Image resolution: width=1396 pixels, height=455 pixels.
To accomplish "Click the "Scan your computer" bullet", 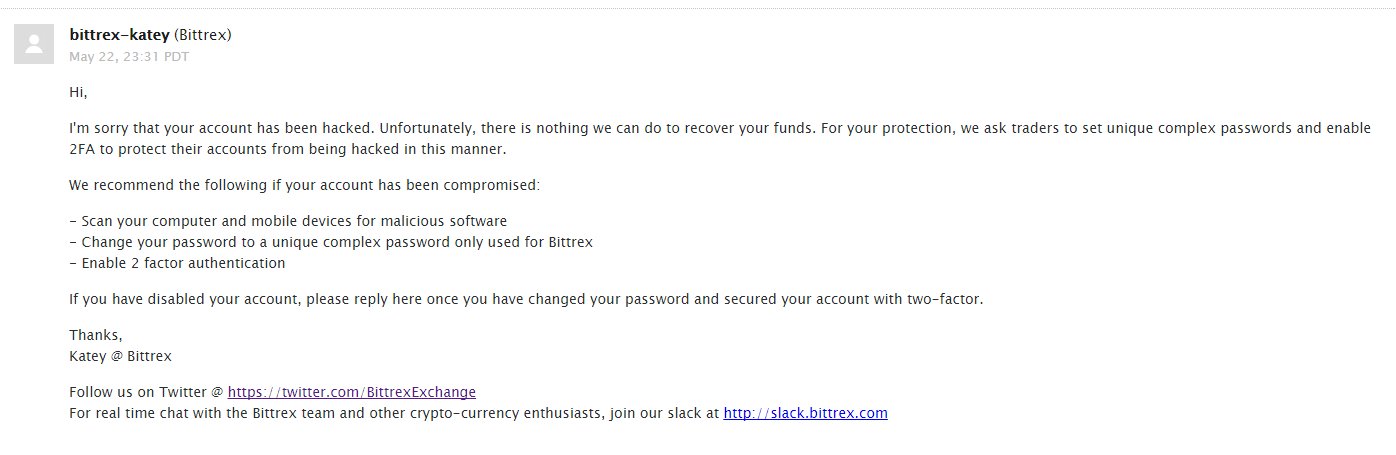I will point(288,221).
